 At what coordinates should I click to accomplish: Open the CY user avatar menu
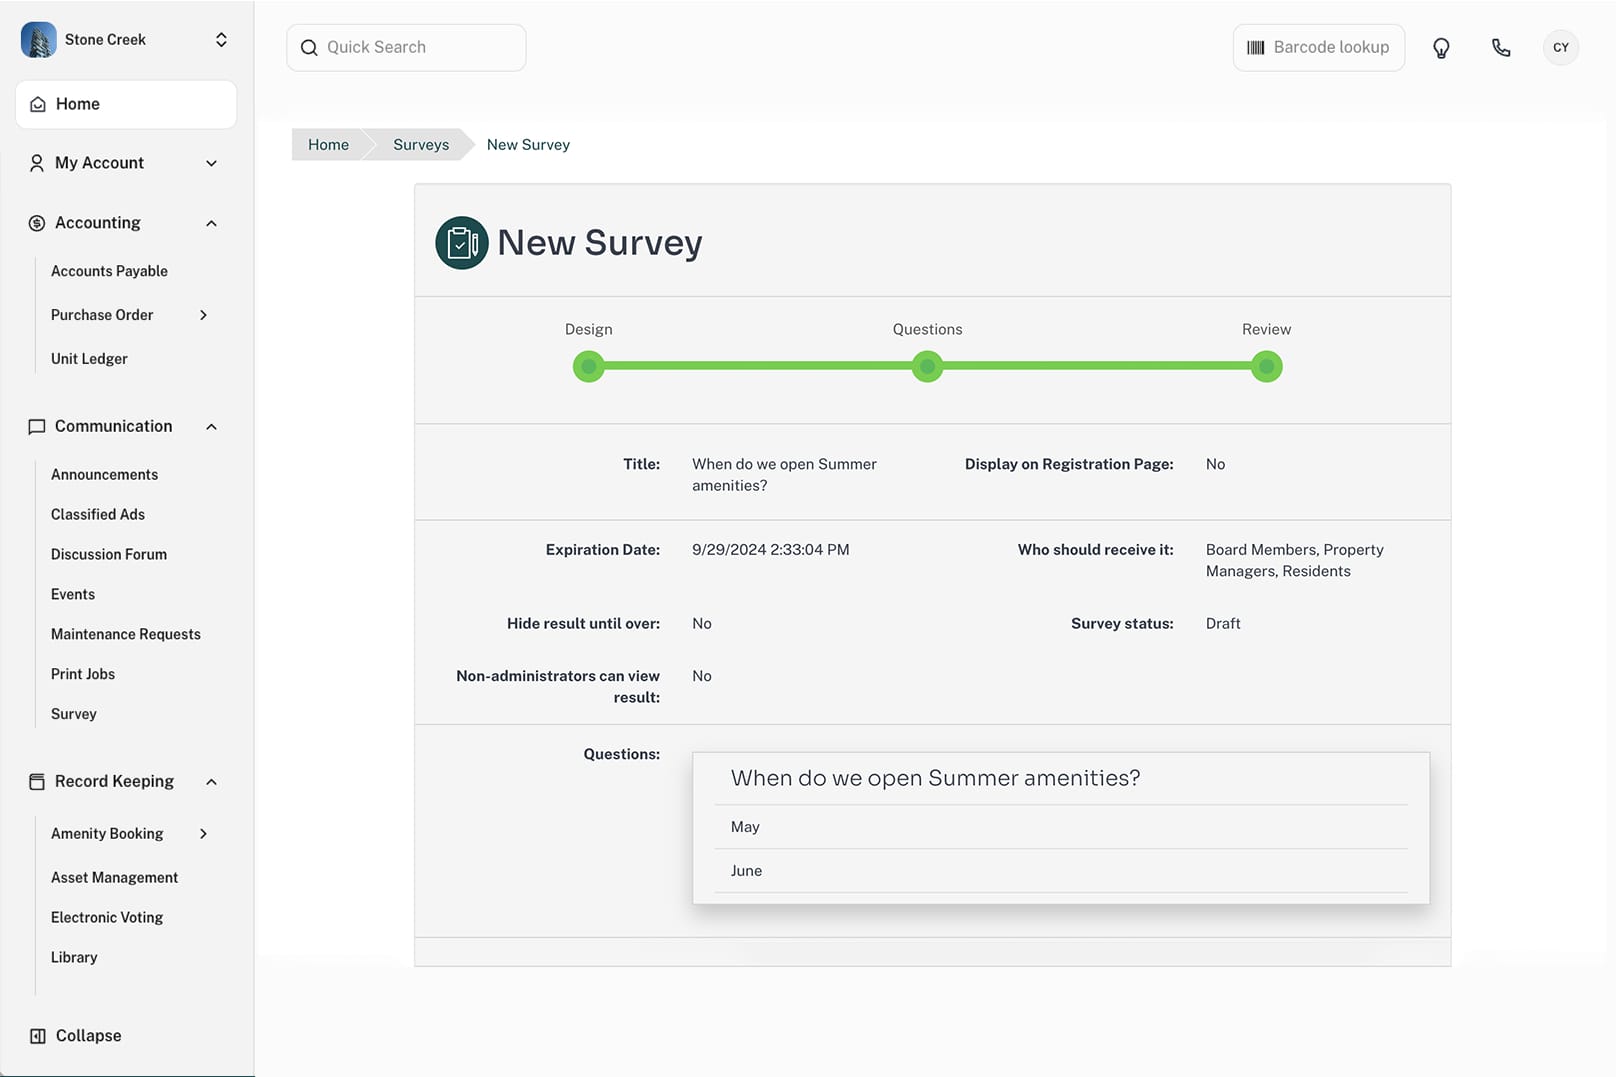[1561, 48]
